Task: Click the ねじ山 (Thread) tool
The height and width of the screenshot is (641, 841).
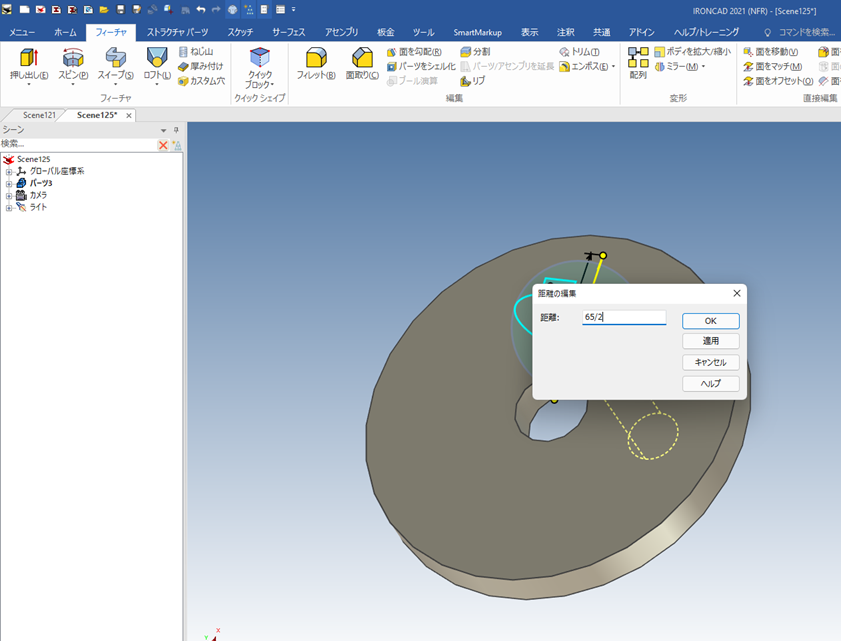Action: click(196, 52)
